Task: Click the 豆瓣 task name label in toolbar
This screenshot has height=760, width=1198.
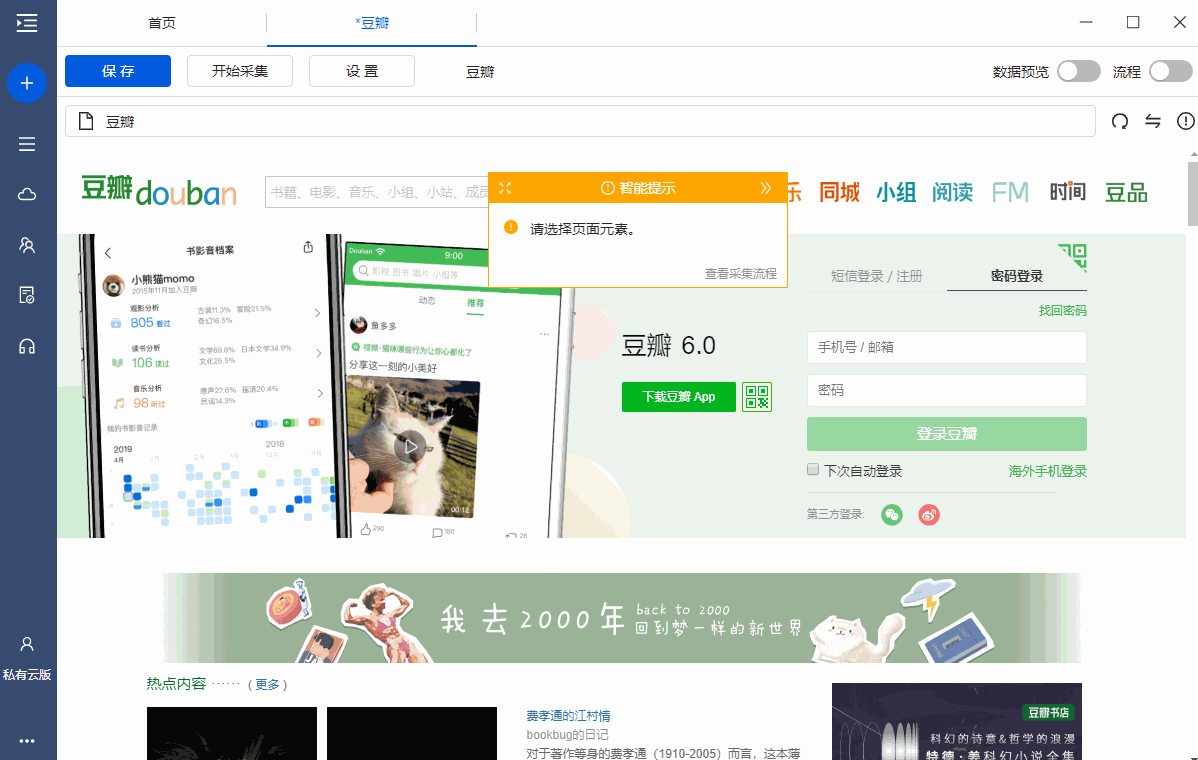Action: (480, 72)
